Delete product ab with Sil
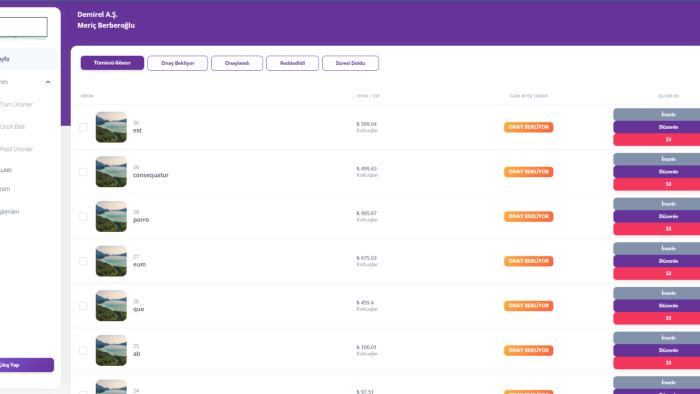 pyautogui.click(x=657, y=363)
